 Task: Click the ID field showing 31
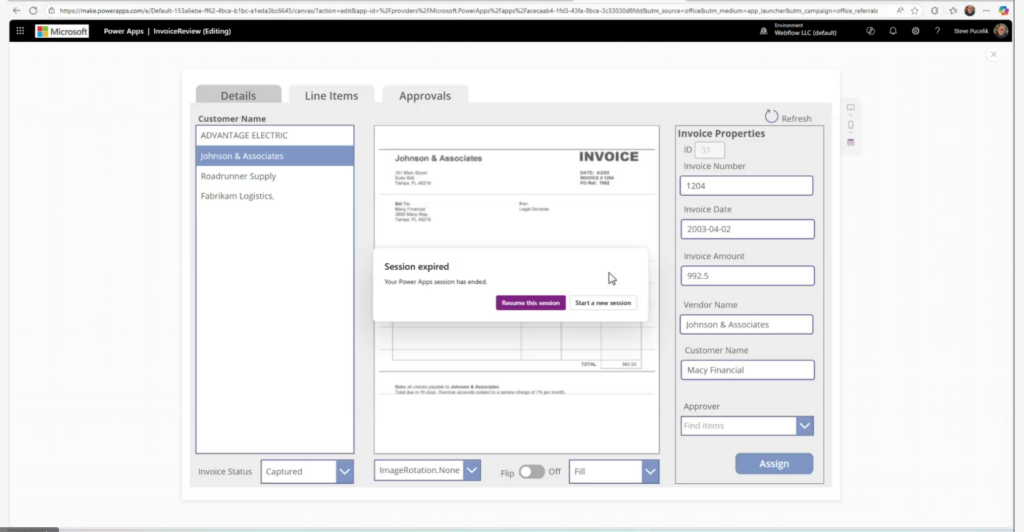(709, 150)
